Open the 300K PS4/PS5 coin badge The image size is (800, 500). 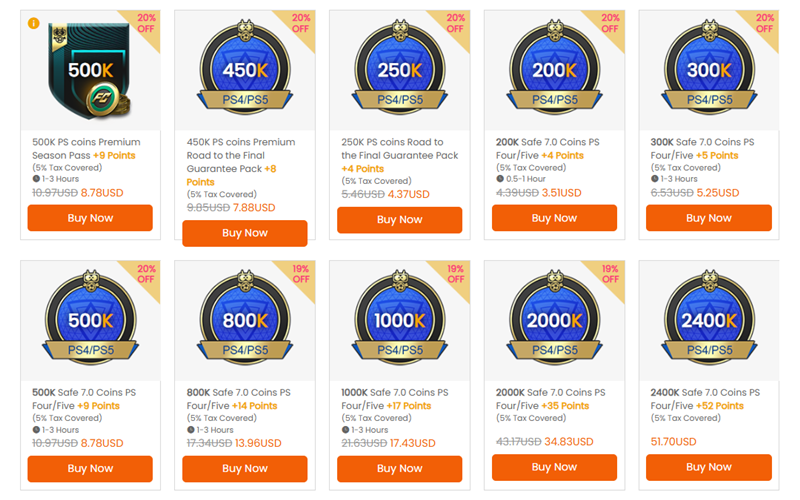(x=709, y=72)
